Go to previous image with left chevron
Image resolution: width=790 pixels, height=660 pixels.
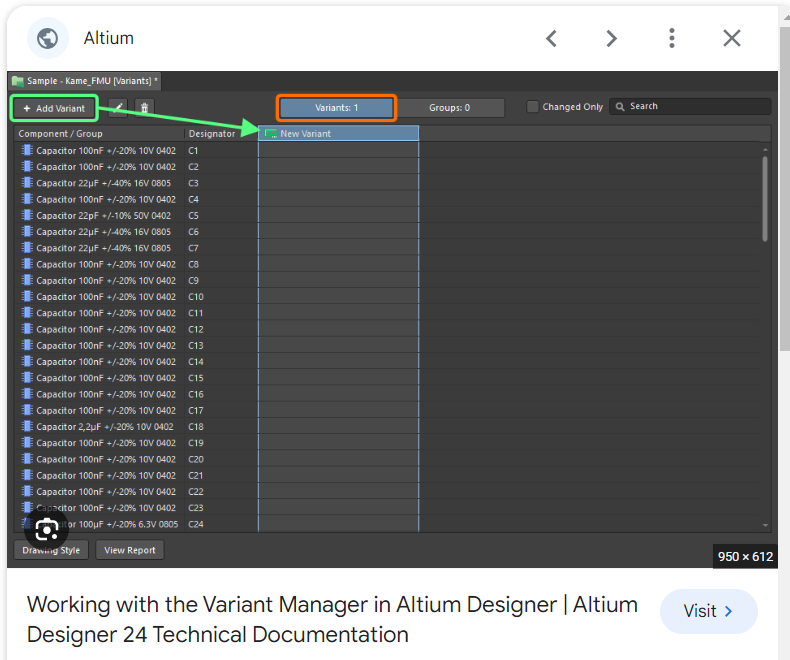(x=552, y=38)
